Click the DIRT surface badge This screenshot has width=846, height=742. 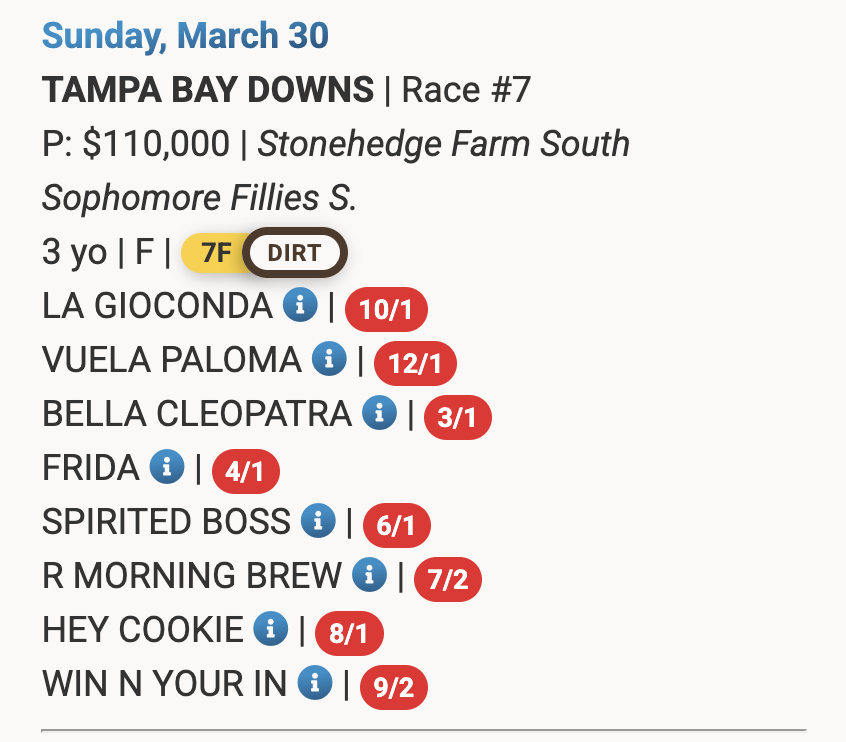click(x=295, y=252)
